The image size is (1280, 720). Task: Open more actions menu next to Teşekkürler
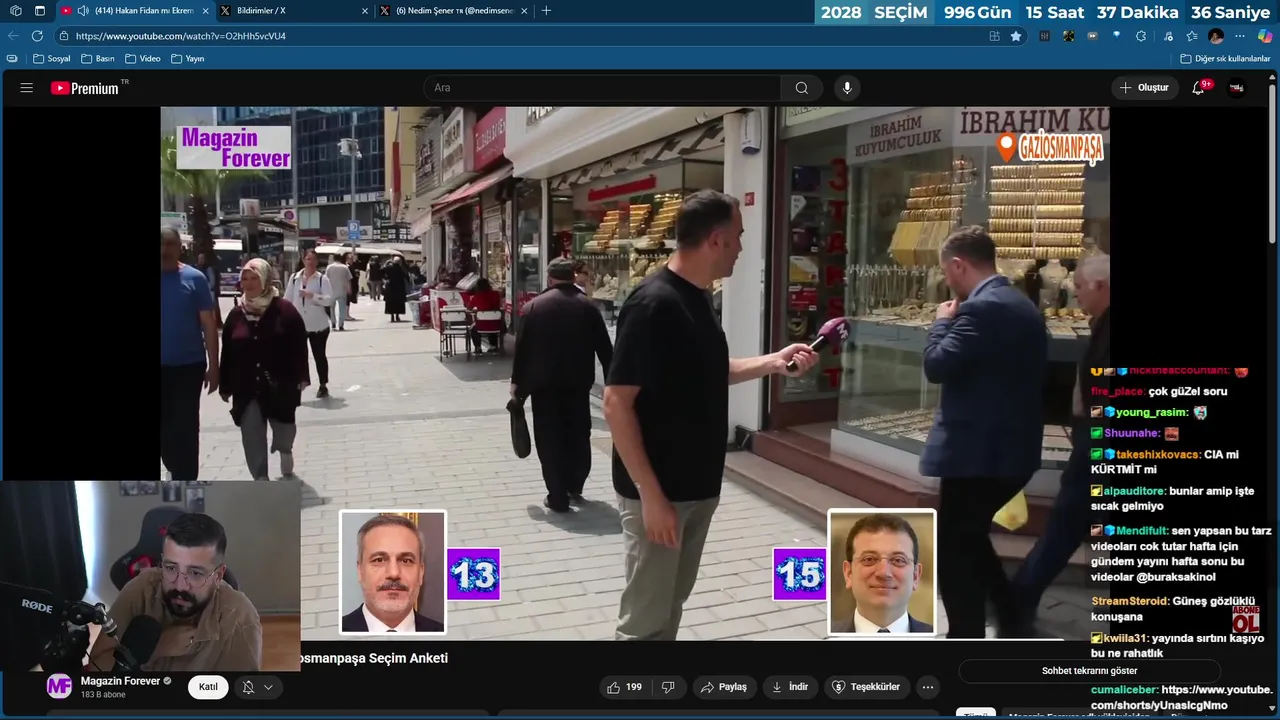928,687
